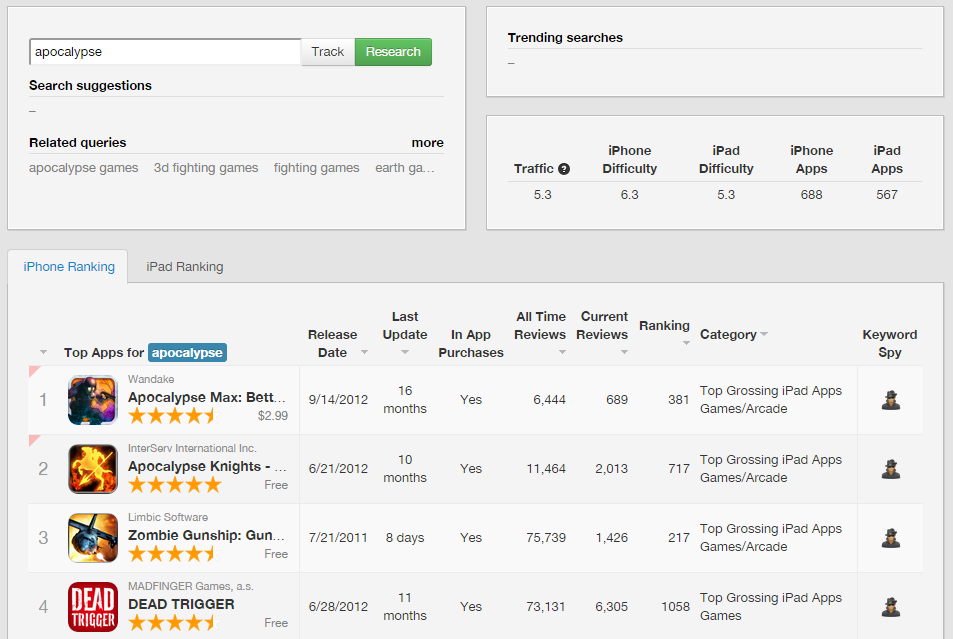Sort by Last Update arrow

coord(405,352)
